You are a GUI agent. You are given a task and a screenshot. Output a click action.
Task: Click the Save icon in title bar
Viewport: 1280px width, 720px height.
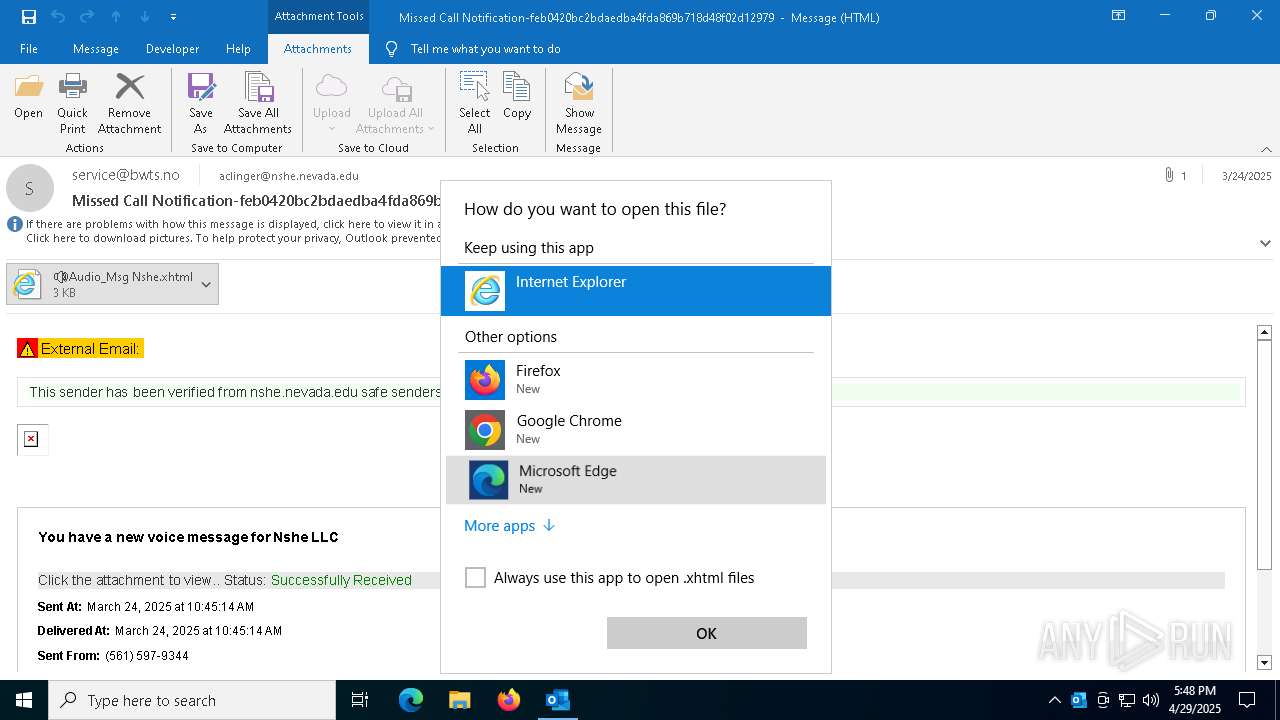coord(28,16)
